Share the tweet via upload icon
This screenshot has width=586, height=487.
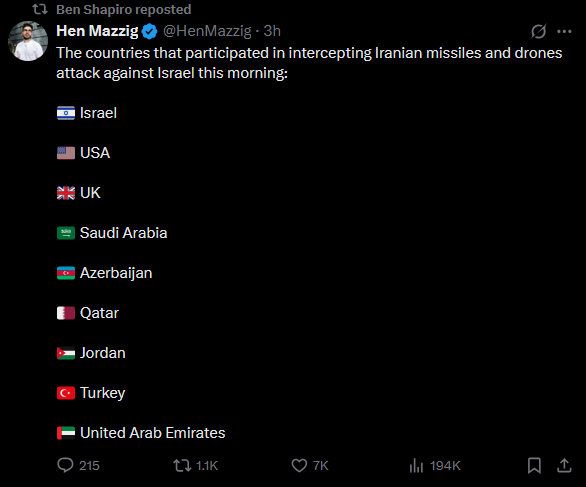564,465
